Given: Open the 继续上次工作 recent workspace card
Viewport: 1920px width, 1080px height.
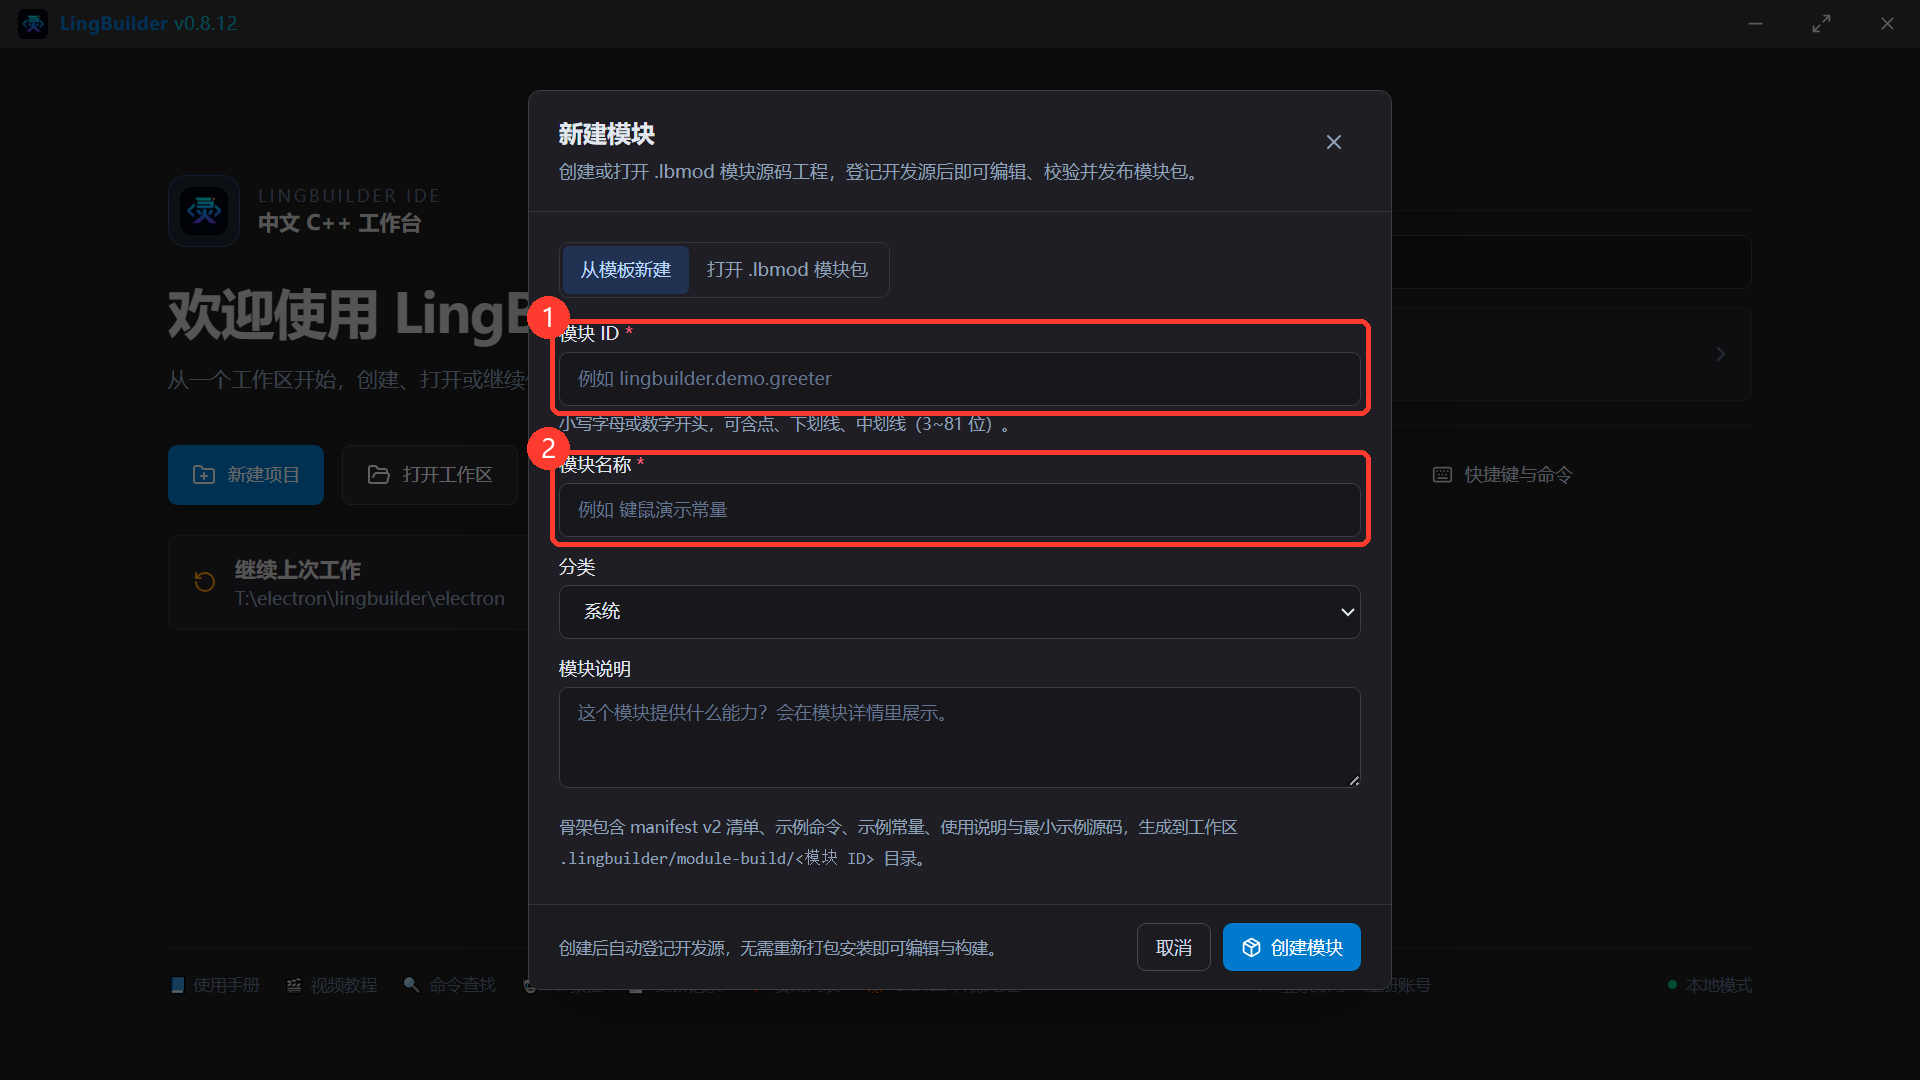Looking at the screenshot, I should click(x=349, y=583).
